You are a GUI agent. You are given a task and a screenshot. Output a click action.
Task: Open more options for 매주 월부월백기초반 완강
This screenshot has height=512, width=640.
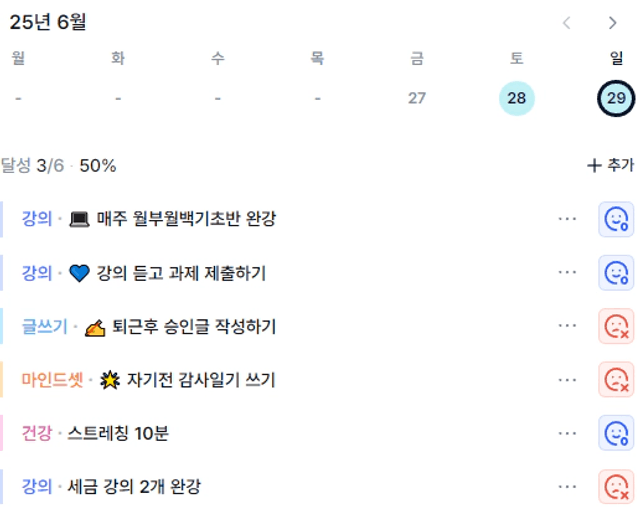(567, 219)
